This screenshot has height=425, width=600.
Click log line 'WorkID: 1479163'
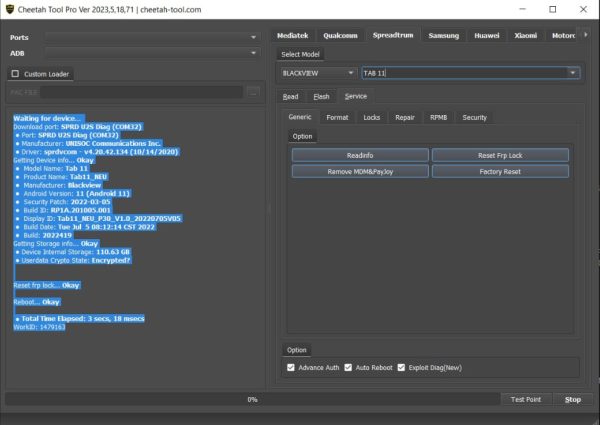click(39, 327)
